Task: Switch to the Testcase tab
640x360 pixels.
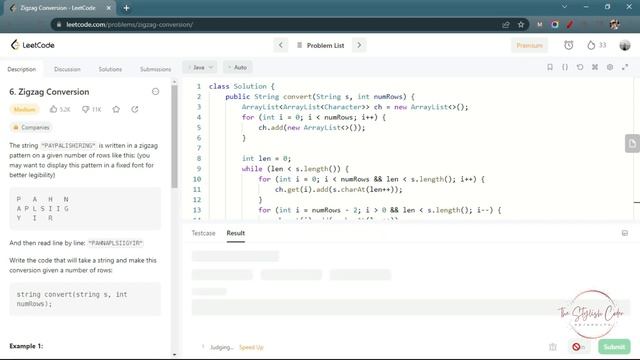Action: click(x=203, y=233)
